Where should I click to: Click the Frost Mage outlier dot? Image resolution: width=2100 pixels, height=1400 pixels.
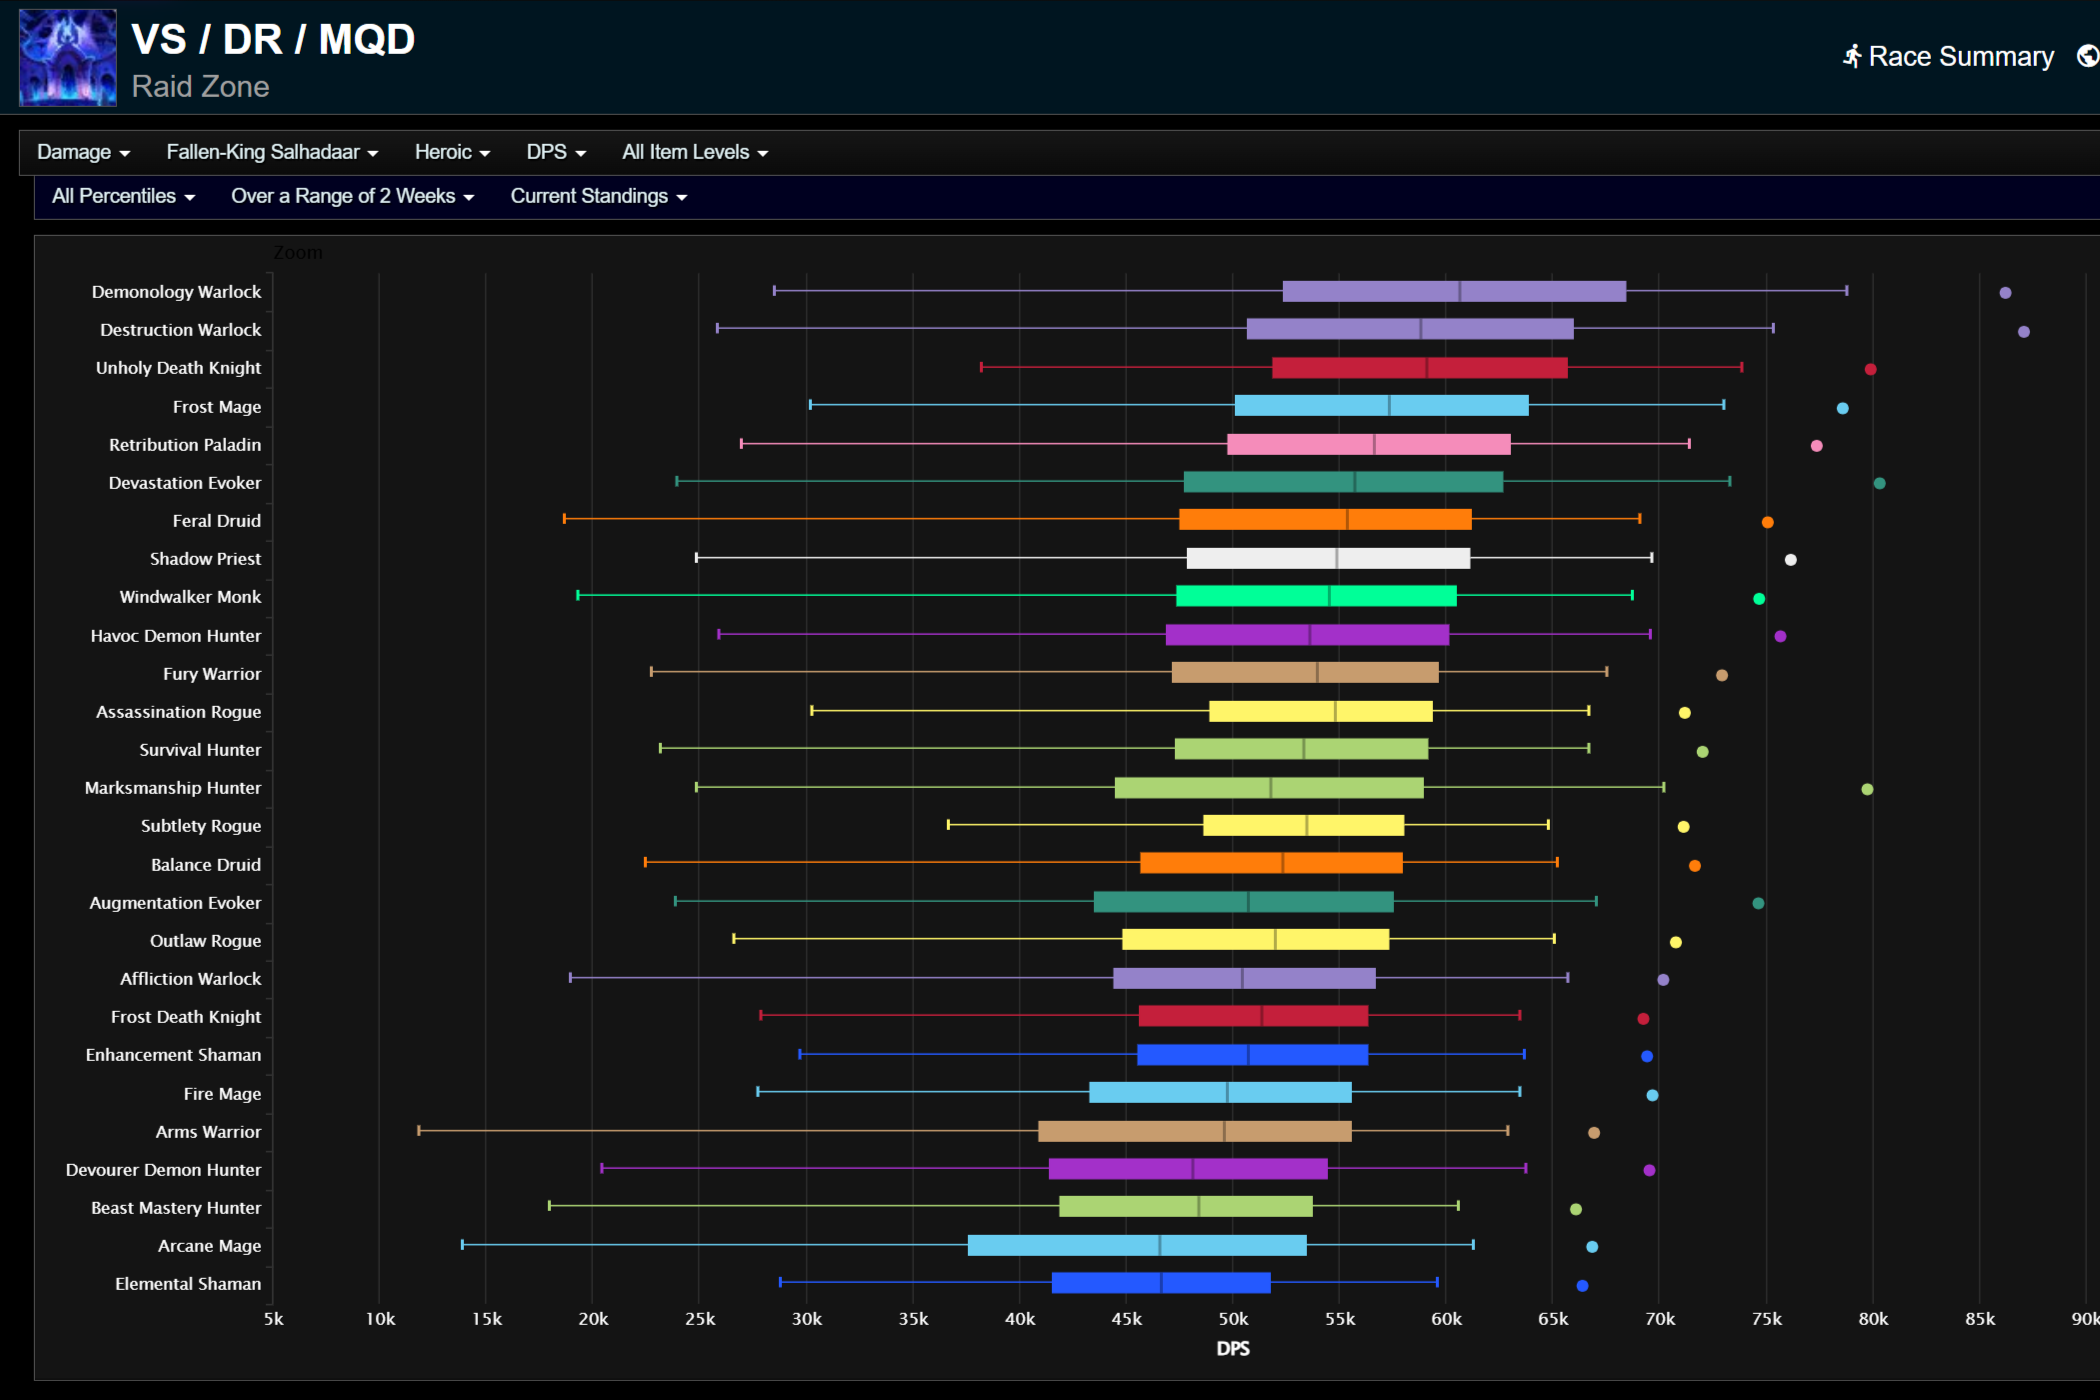point(1842,408)
